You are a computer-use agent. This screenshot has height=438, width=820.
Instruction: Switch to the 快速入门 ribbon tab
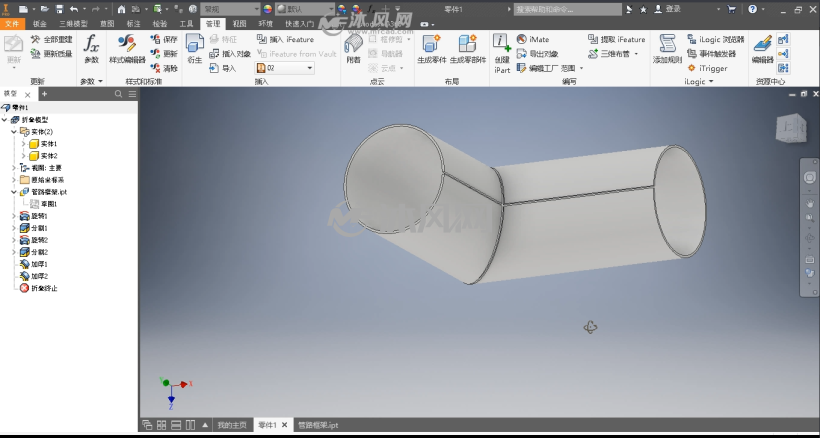(300, 24)
